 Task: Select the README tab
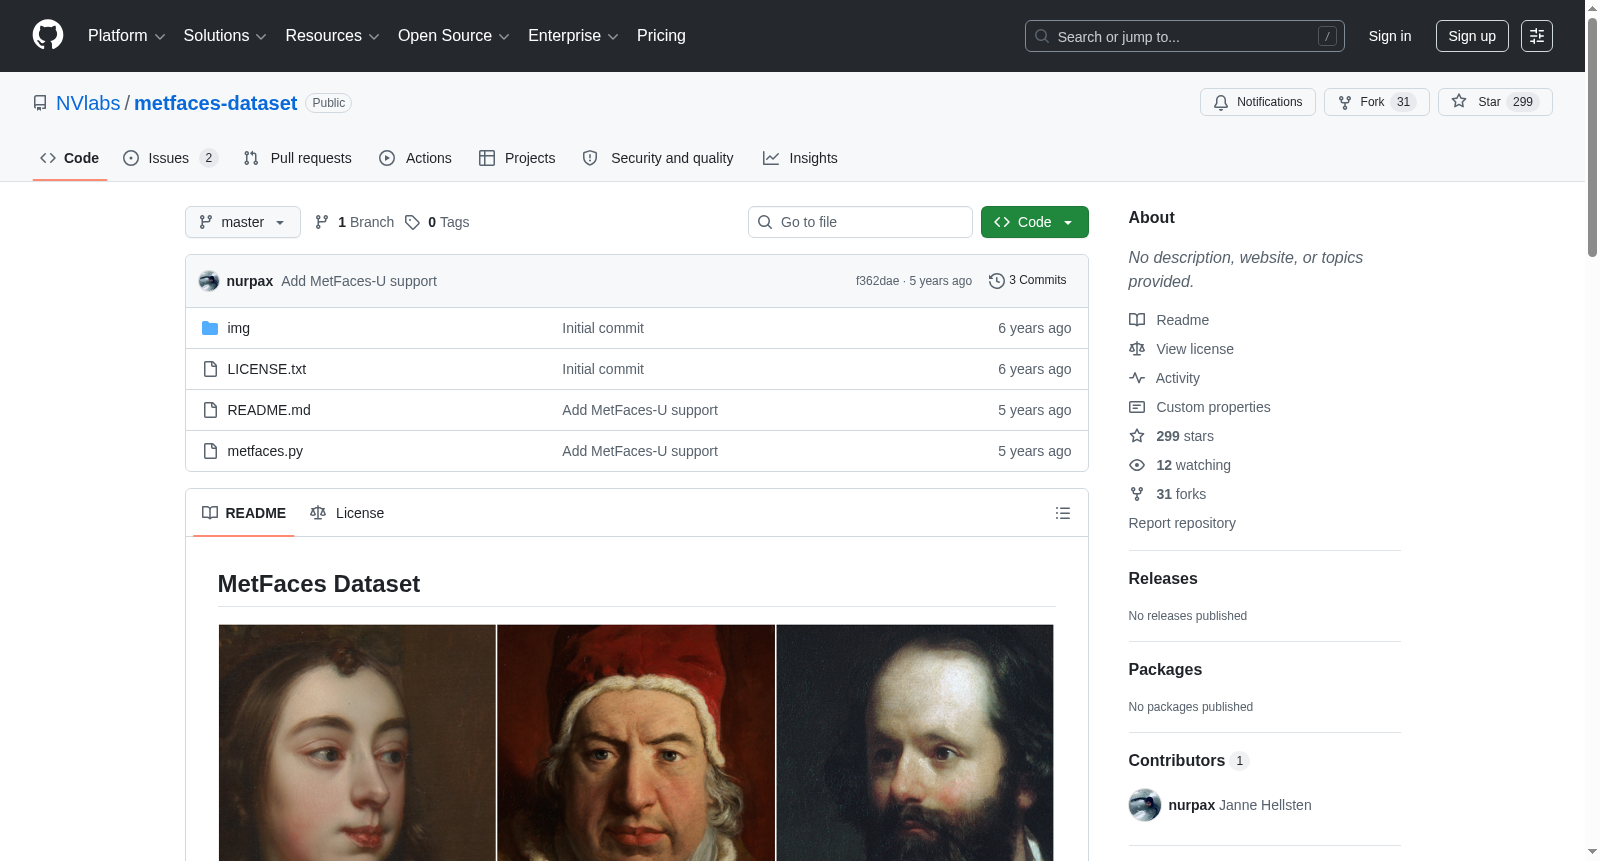click(x=244, y=513)
